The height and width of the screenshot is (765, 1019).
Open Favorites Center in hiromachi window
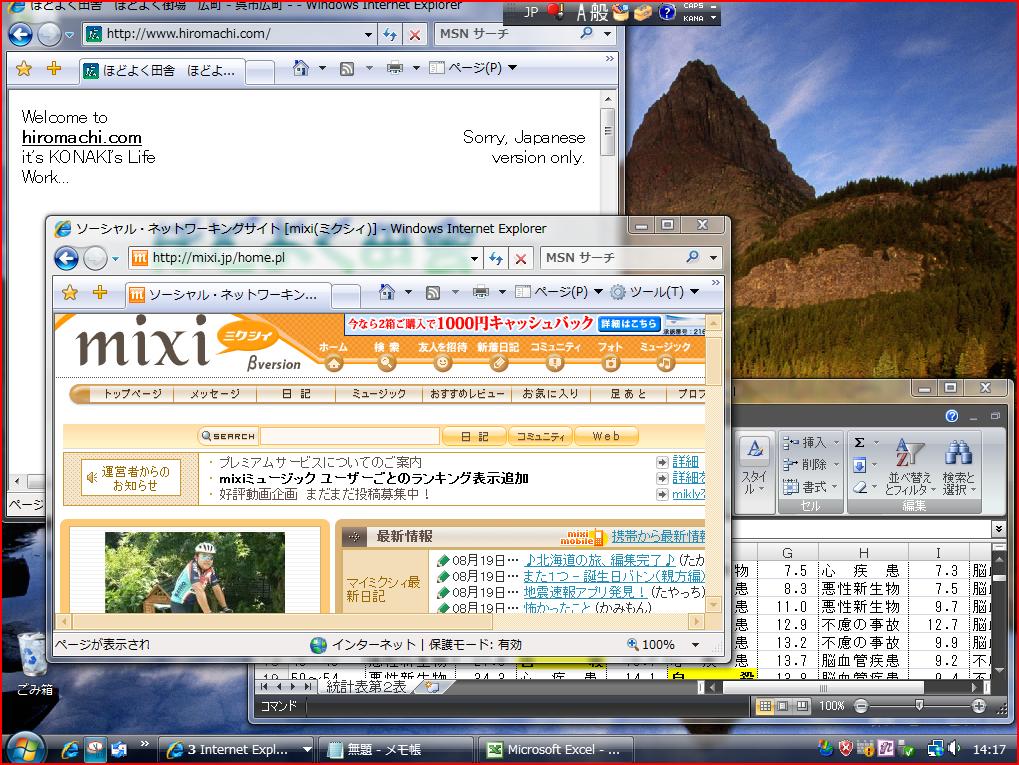[x=24, y=68]
